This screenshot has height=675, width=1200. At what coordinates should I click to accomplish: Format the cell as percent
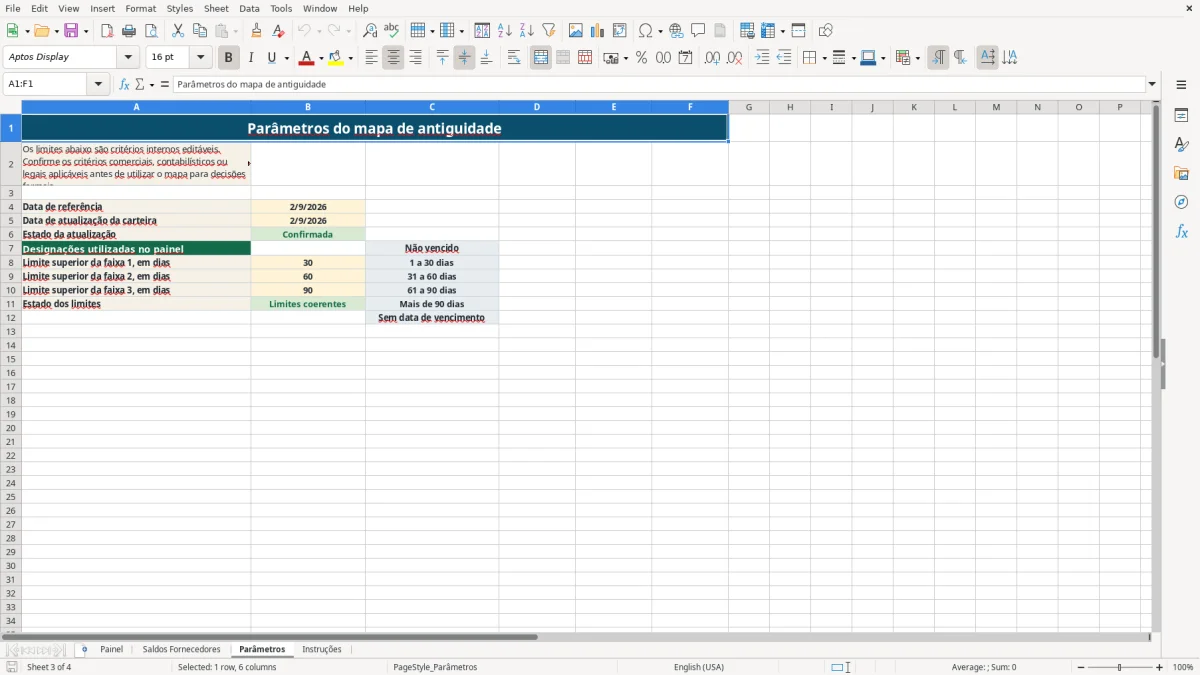[x=641, y=58]
